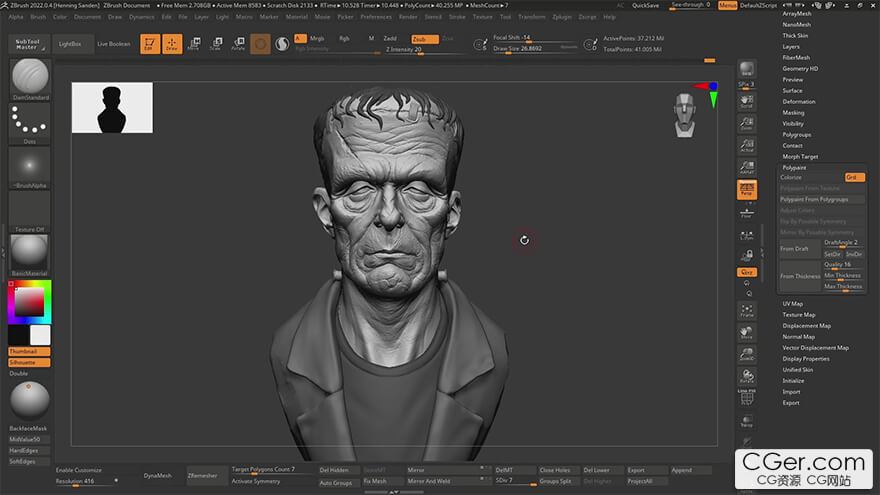Open the BasicMaterial selector
The height and width of the screenshot is (495, 880).
(x=30, y=252)
